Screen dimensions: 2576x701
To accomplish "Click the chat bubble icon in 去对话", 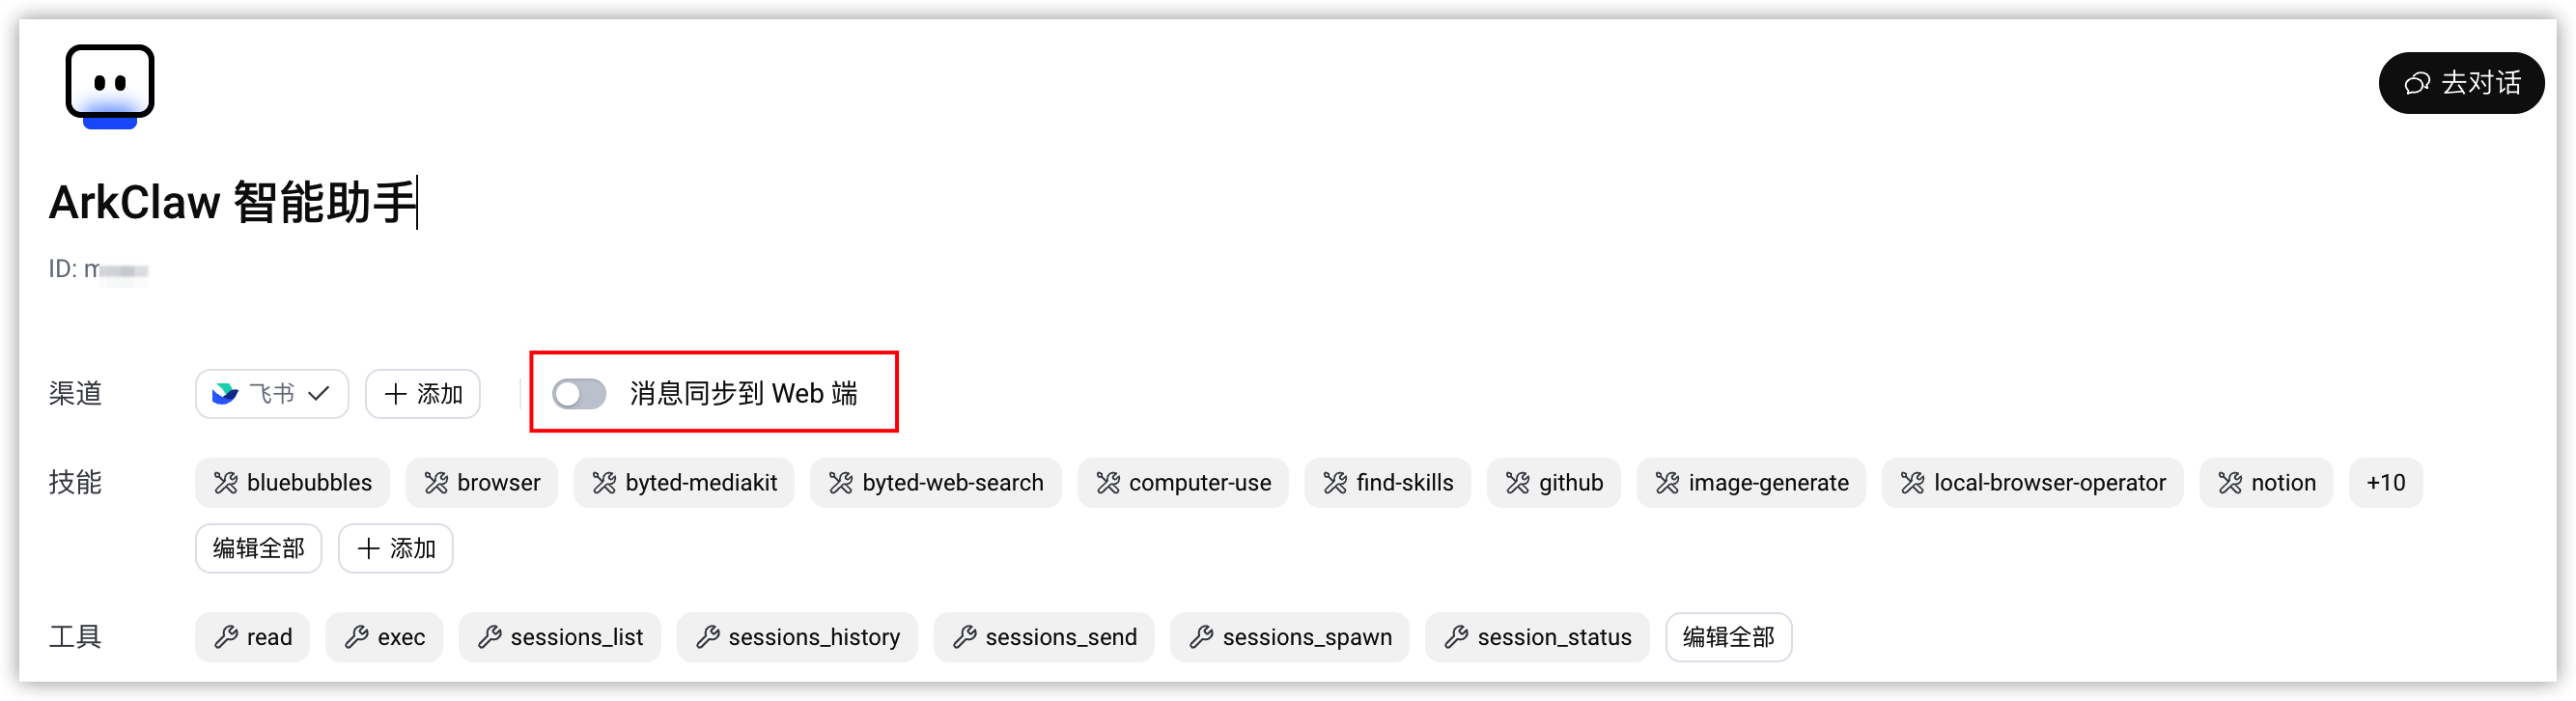I will click(2416, 83).
